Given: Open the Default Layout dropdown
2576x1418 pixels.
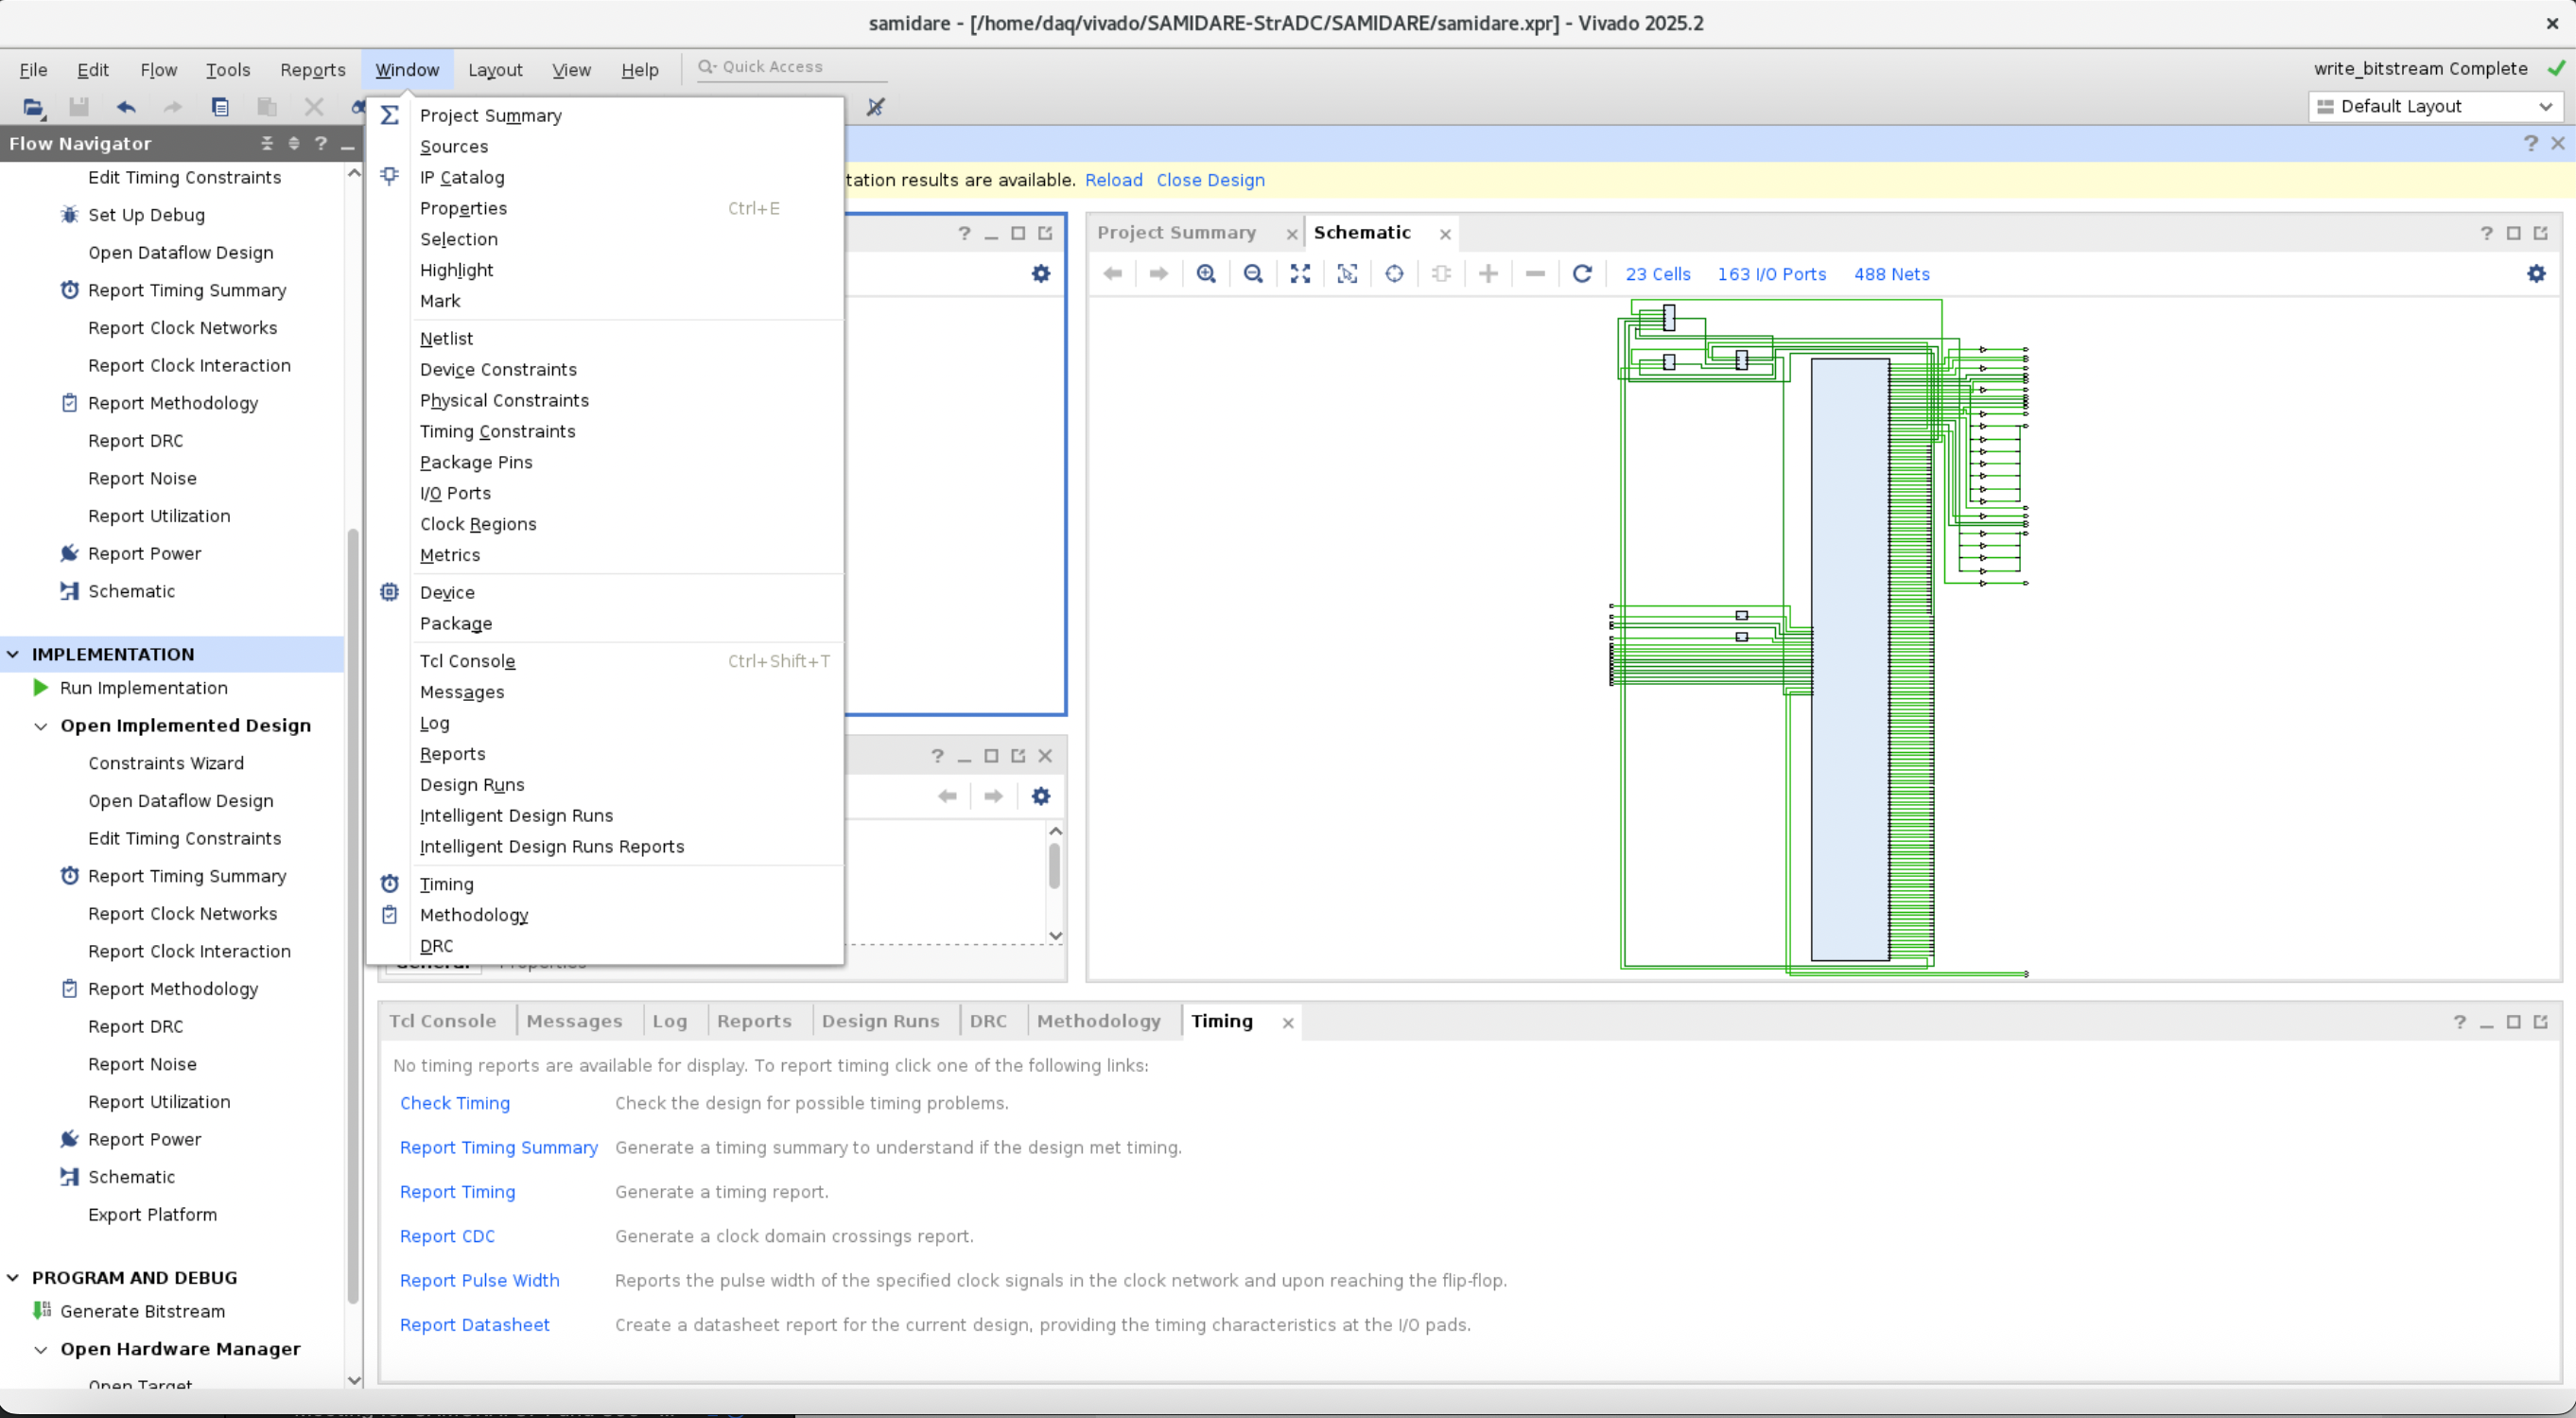Looking at the screenshot, I should tap(2435, 106).
